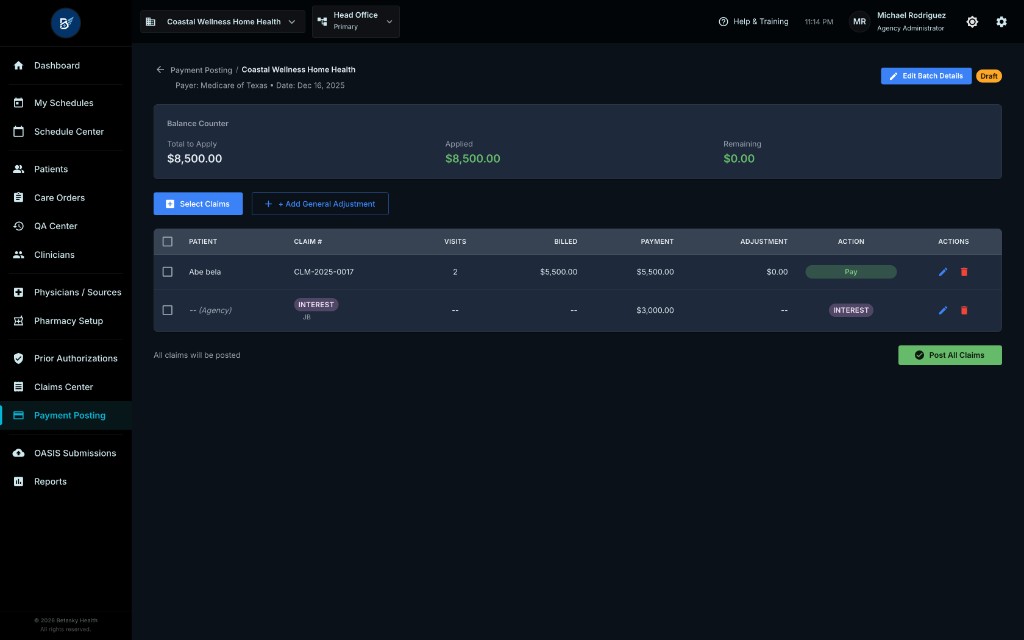
Task: Click the CLAIM # column header
Action: coord(308,242)
